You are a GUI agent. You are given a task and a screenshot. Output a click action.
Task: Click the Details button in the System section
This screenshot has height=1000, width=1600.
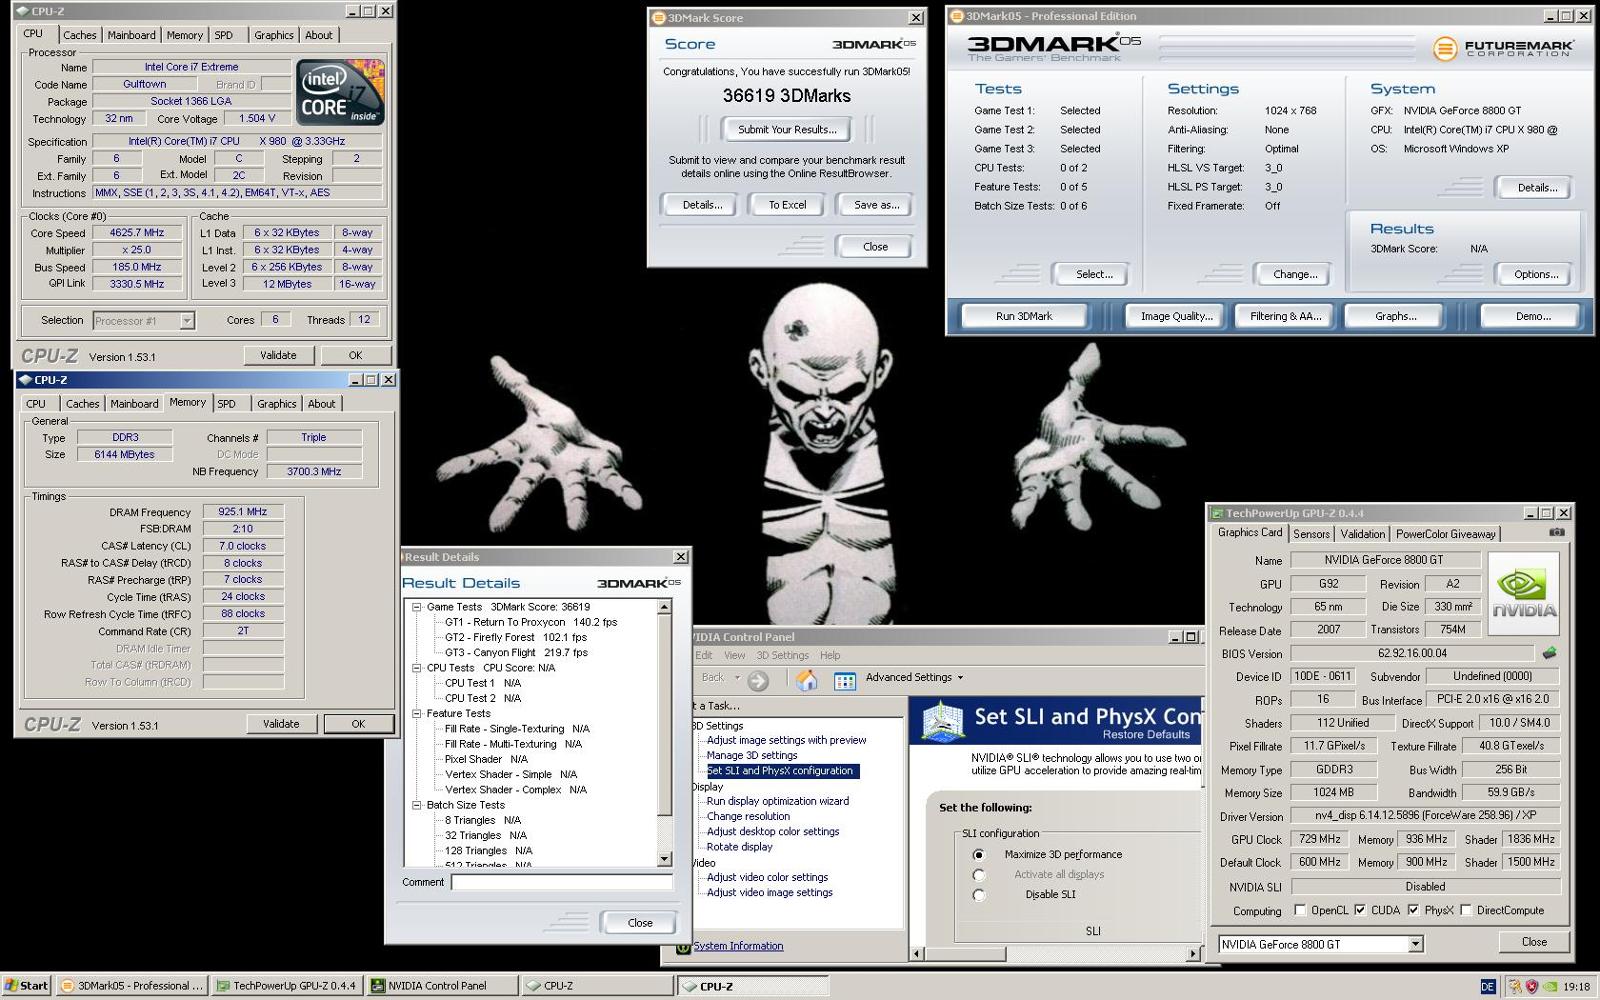pos(1536,188)
